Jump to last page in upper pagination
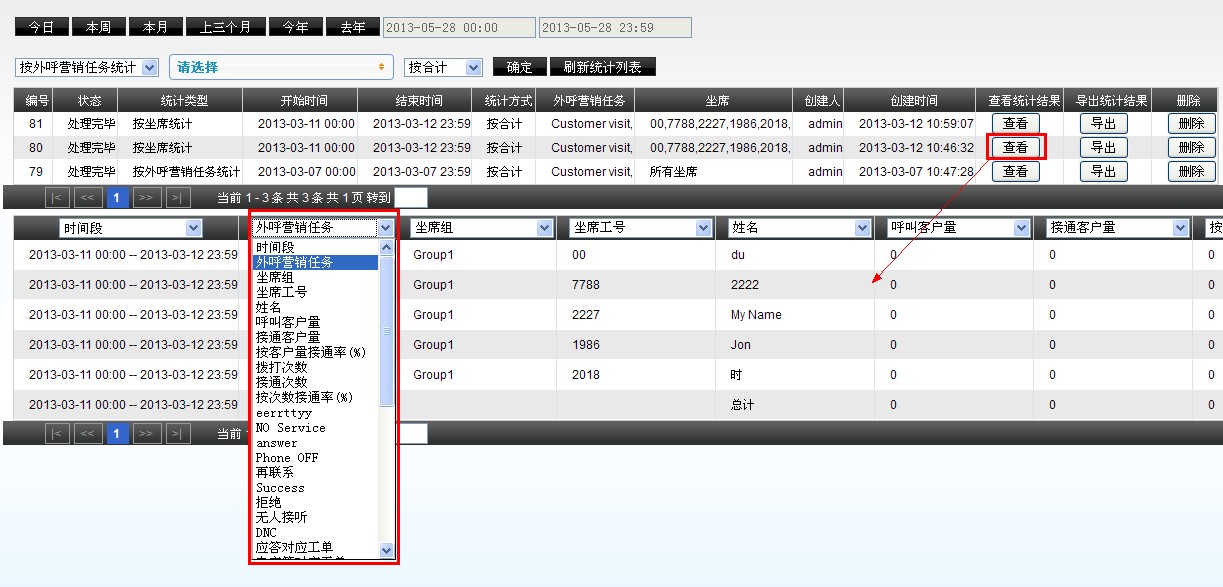 coord(177,198)
